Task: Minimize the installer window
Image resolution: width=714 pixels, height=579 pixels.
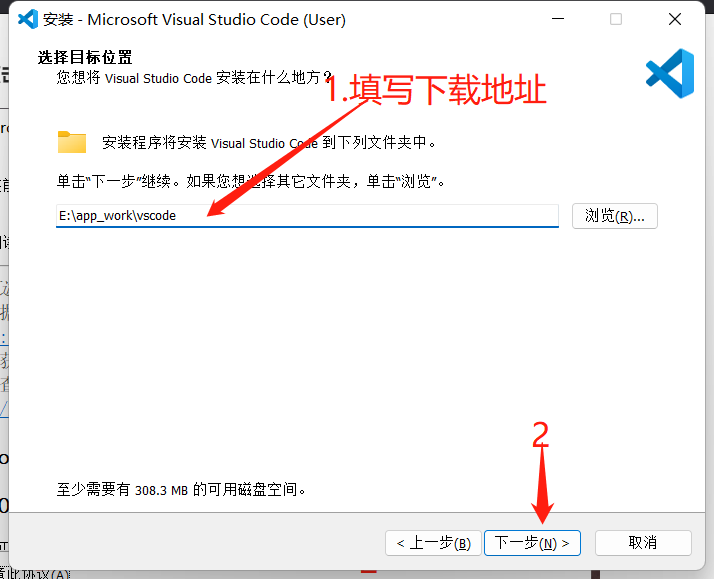Action: tap(558, 19)
